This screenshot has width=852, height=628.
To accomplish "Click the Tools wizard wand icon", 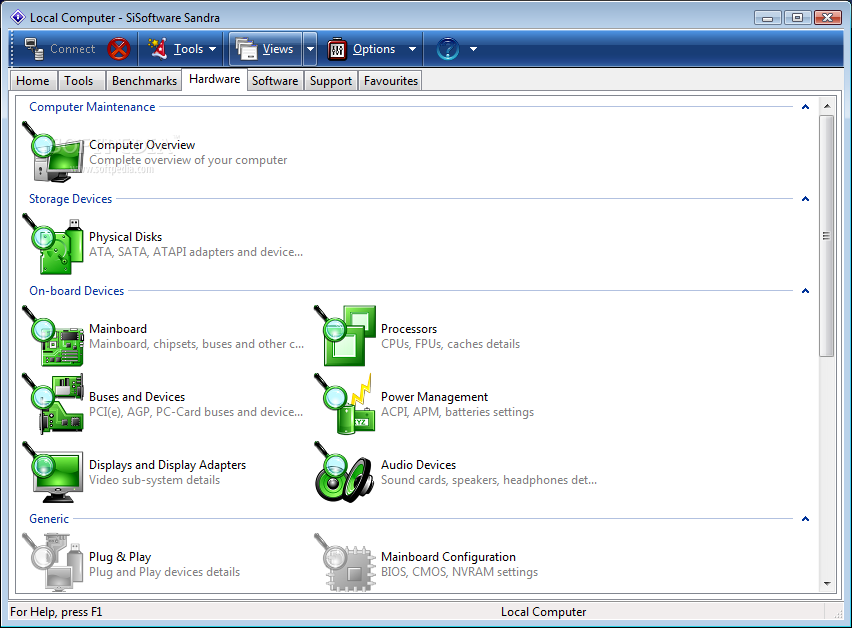I will (158, 49).
